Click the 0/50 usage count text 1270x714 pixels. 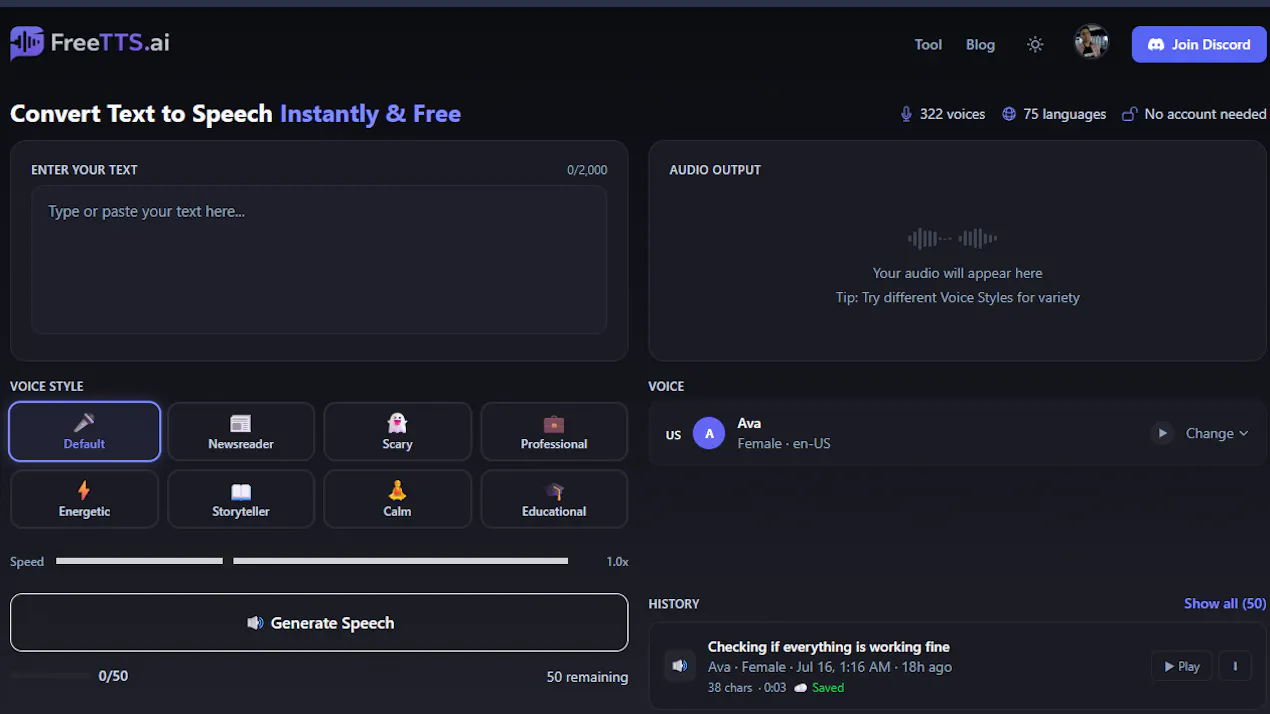point(113,676)
